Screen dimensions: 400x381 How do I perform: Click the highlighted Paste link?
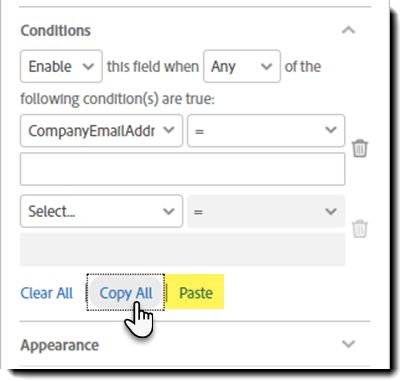pos(196,293)
